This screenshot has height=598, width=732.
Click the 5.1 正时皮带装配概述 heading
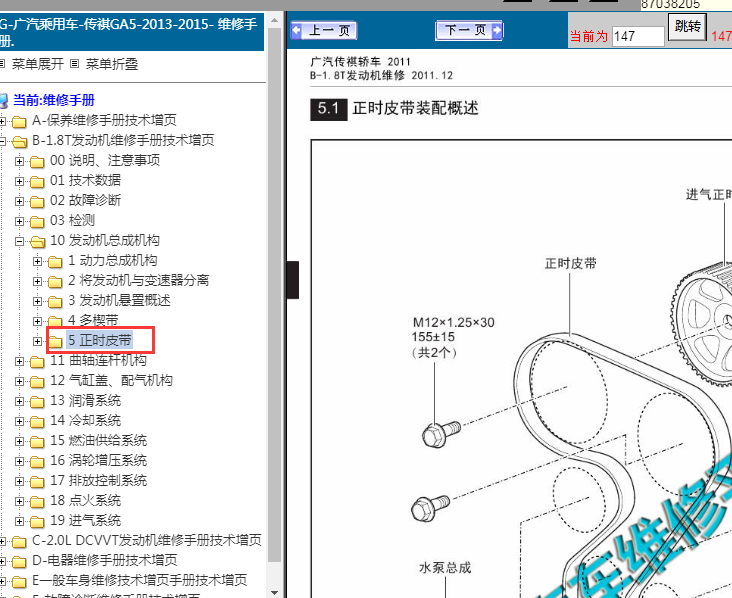(394, 109)
